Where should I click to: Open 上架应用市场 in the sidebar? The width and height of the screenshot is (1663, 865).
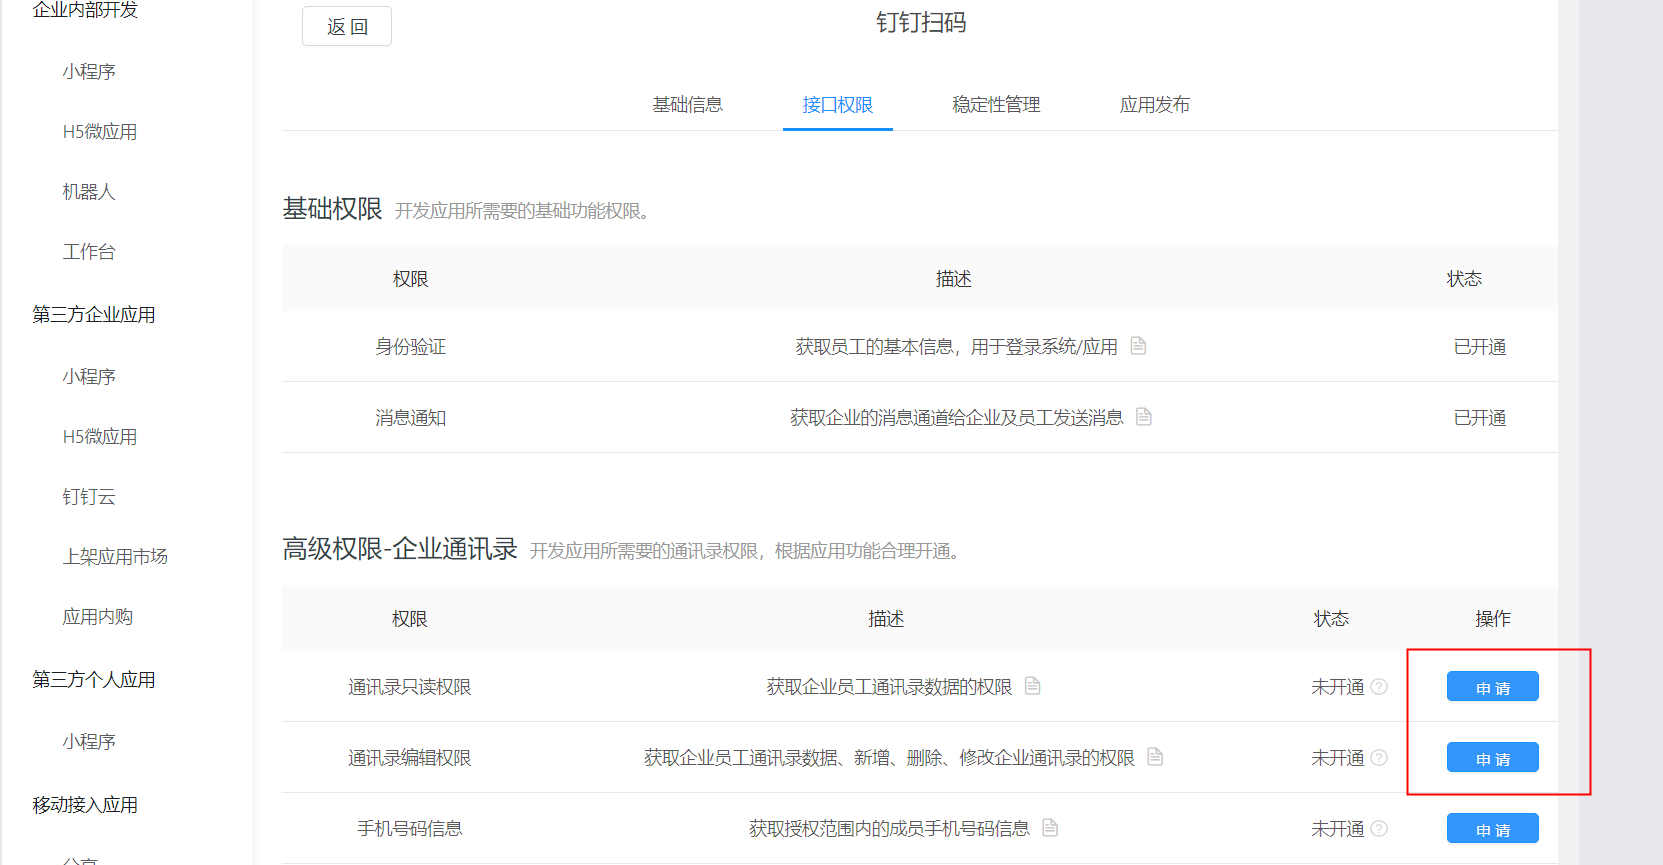point(115,557)
